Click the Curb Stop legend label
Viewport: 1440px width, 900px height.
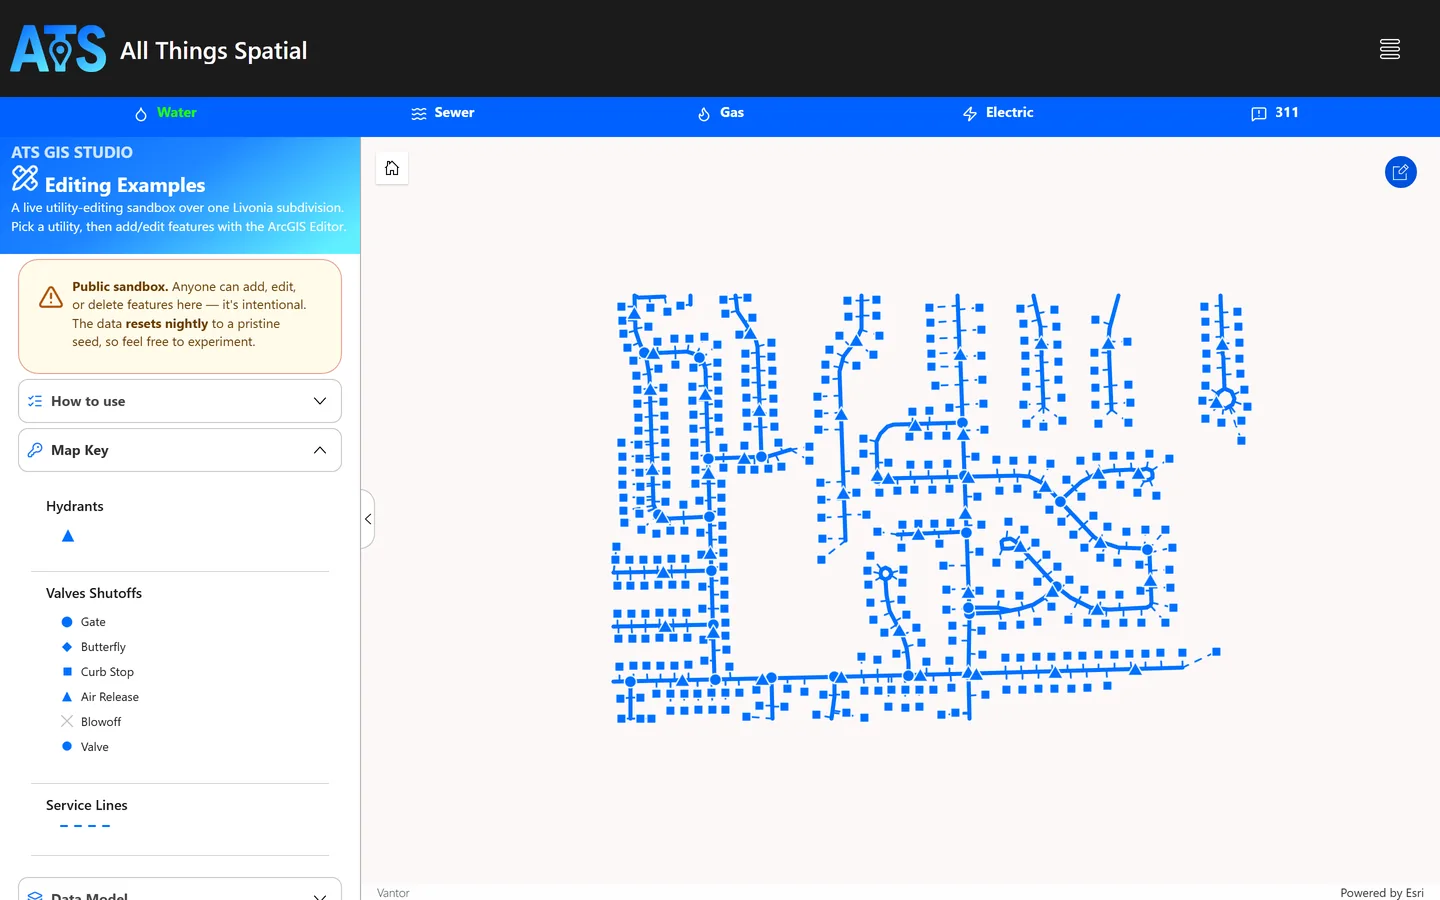[x=107, y=672]
